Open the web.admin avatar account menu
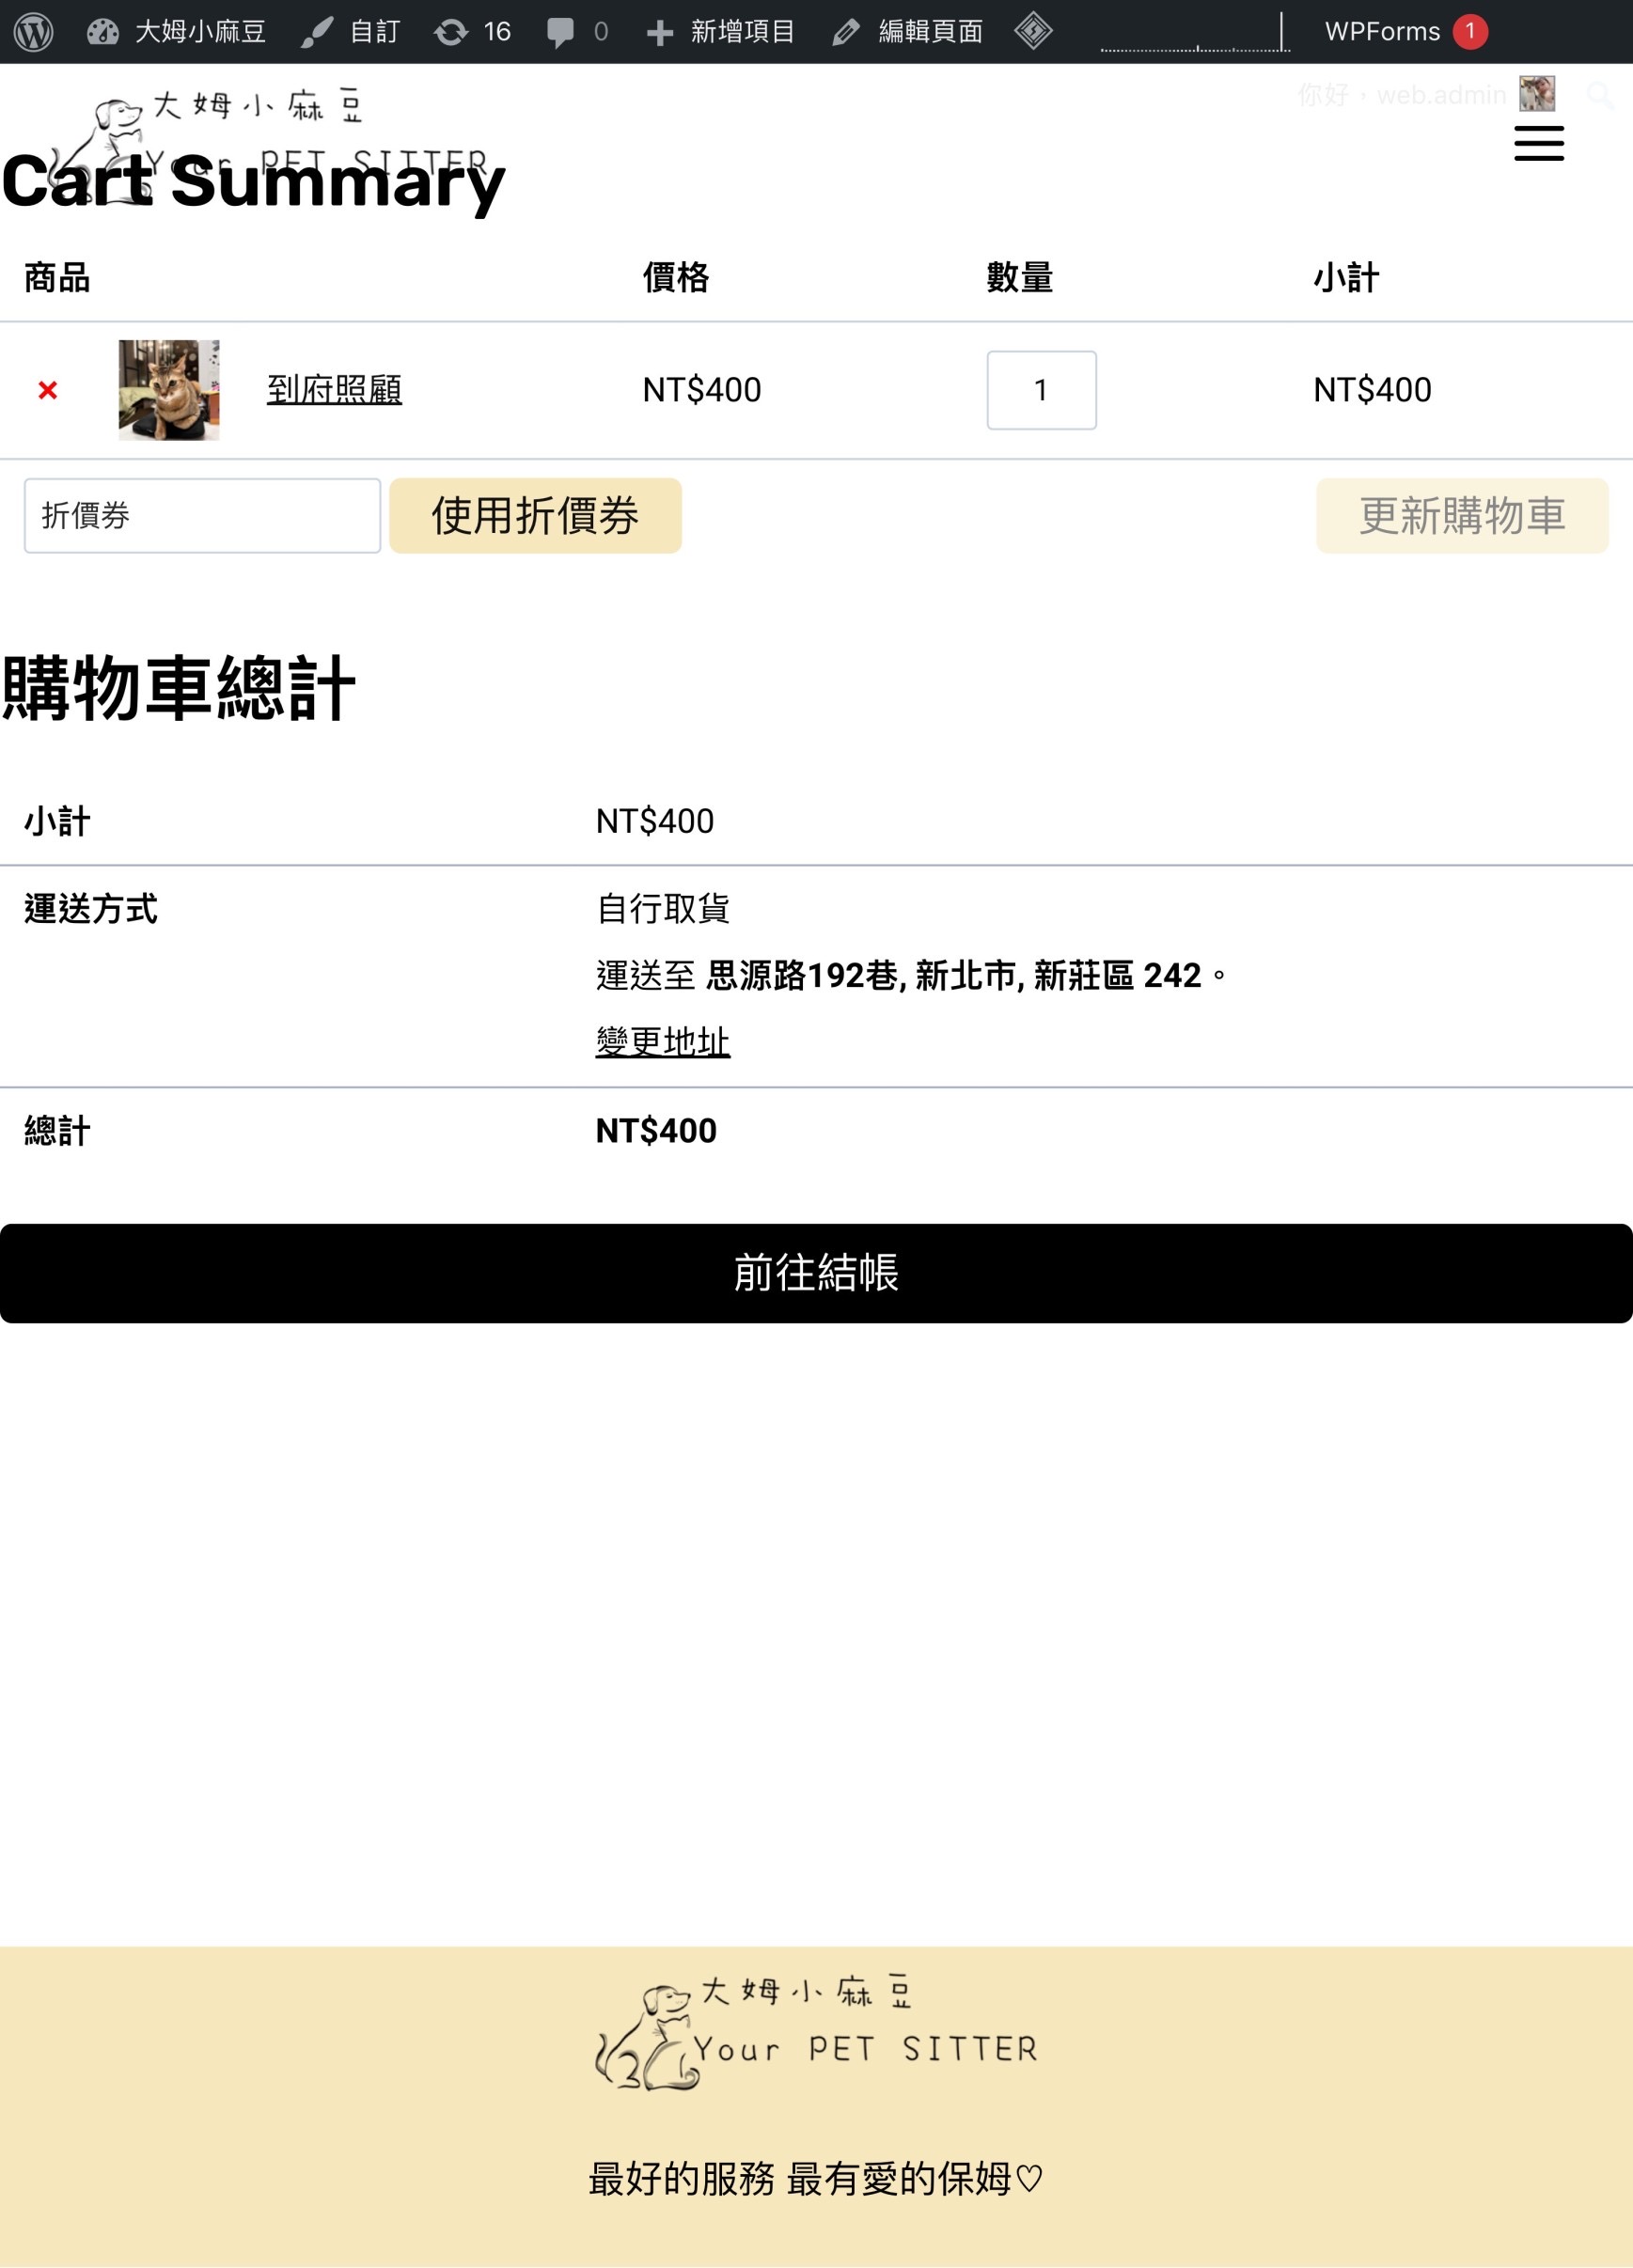1633x2268 pixels. [1535, 94]
